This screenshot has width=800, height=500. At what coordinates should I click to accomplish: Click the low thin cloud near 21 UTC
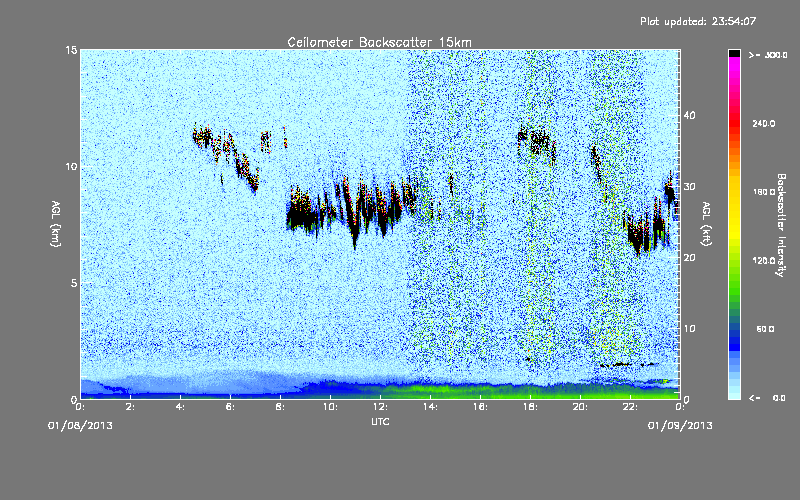pos(628,365)
